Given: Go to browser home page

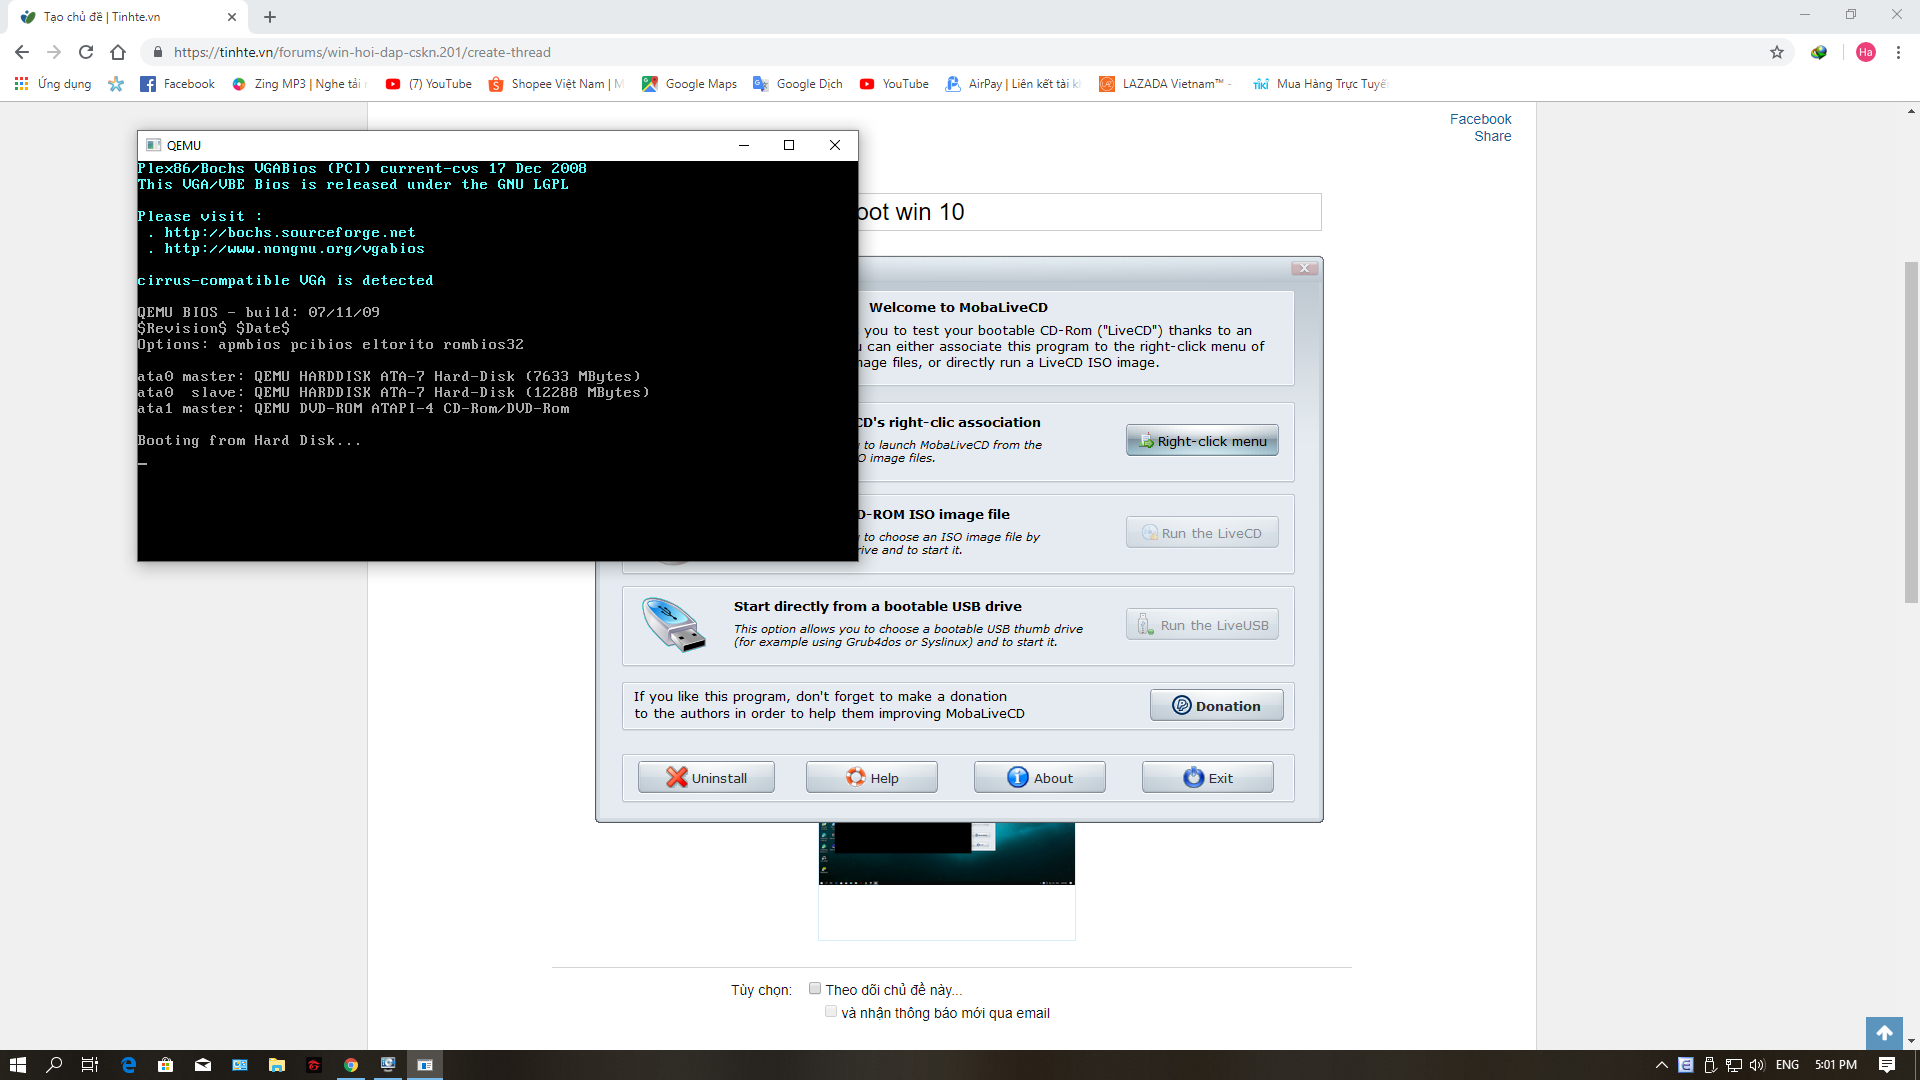Looking at the screenshot, I should [118, 52].
